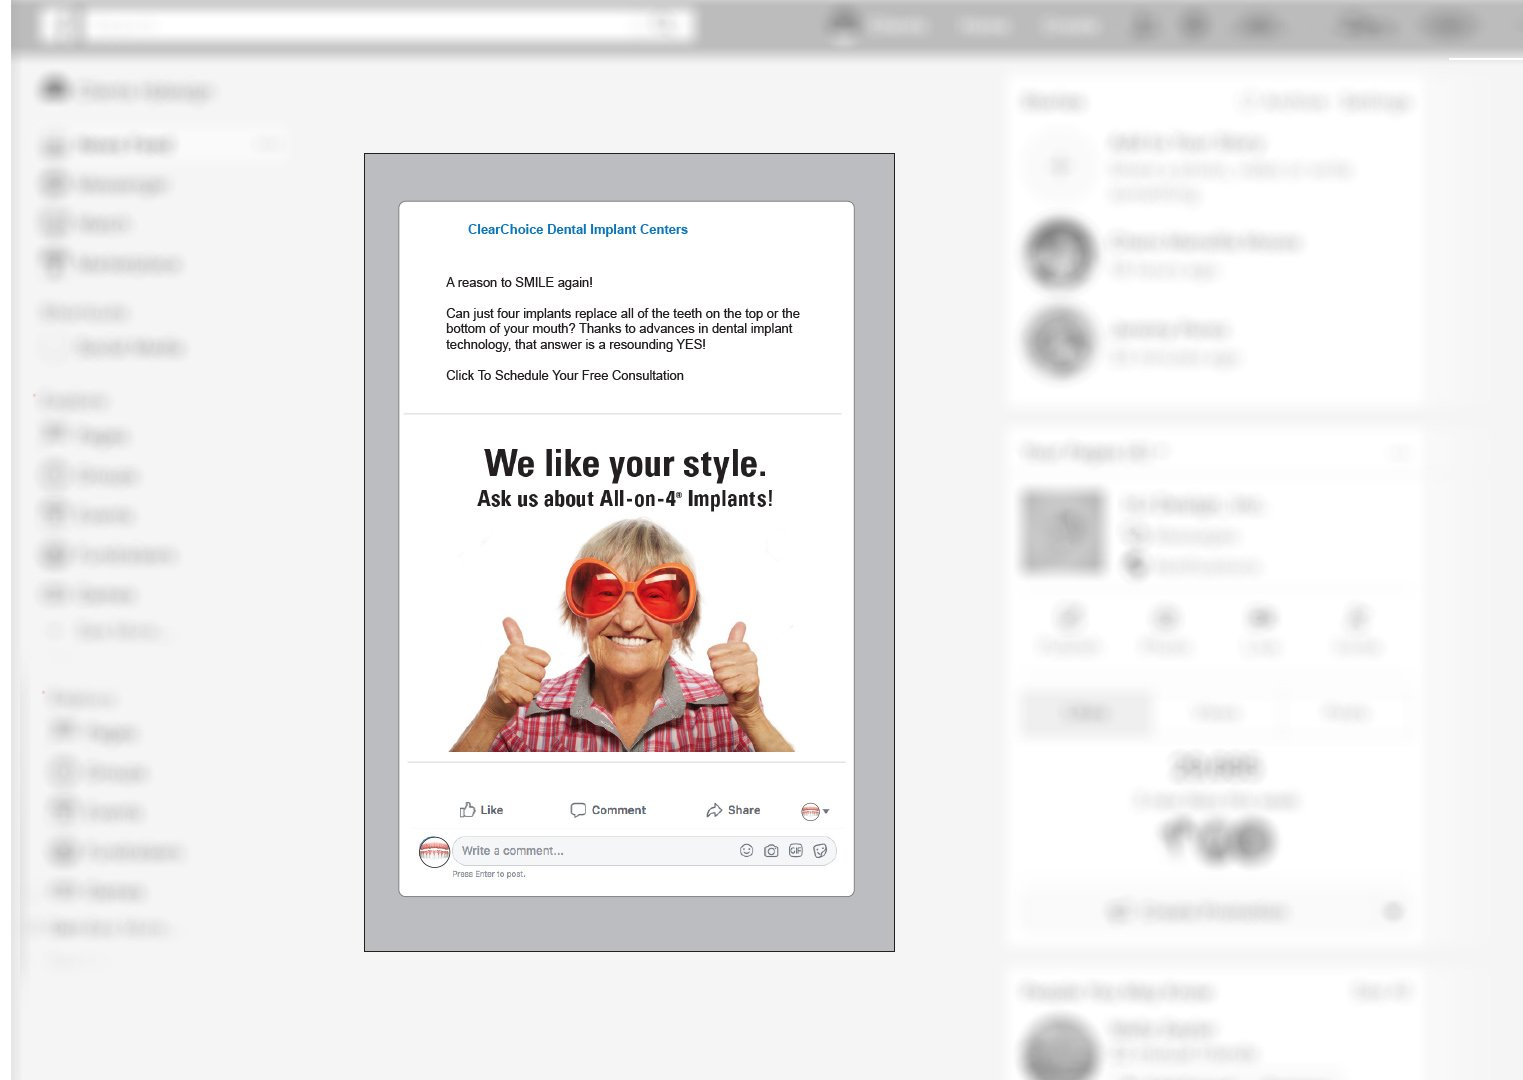Open the emoji picker in comment box

(x=746, y=851)
